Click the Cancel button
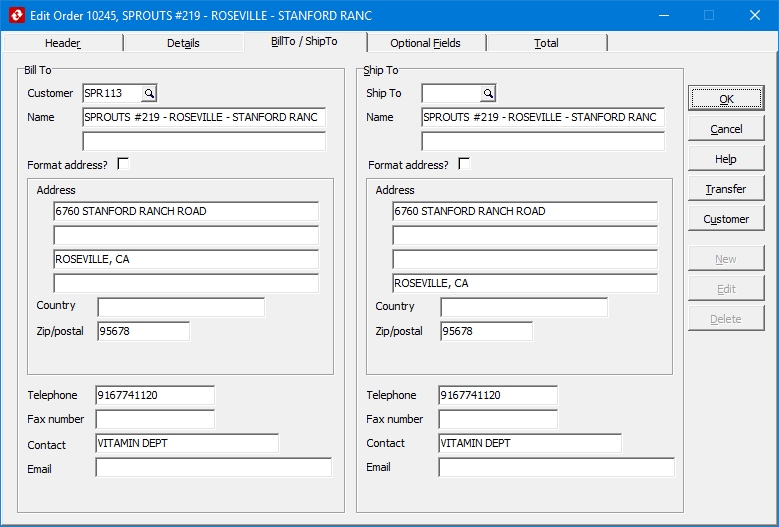The image size is (779, 527). 726,129
